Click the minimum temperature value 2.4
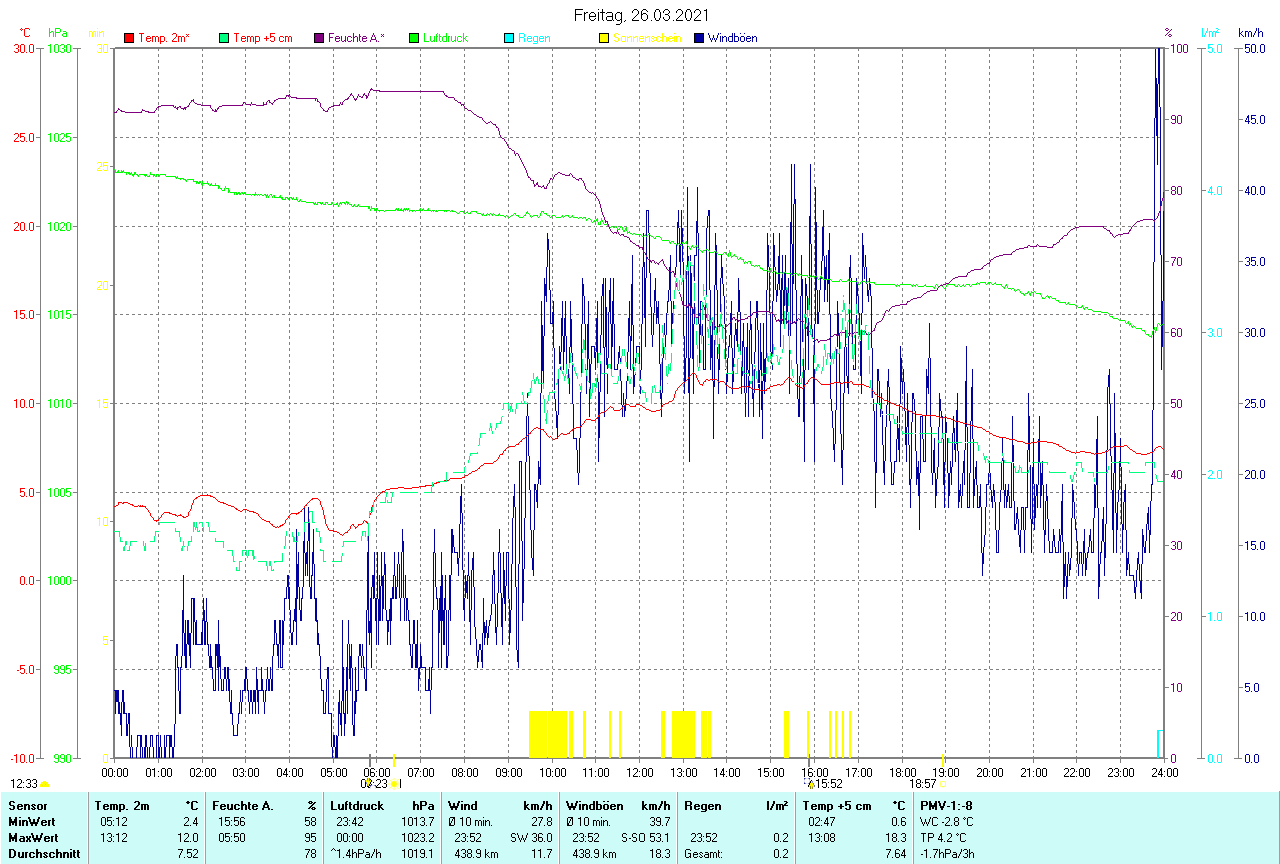The width and height of the screenshot is (1280, 864). (190, 822)
